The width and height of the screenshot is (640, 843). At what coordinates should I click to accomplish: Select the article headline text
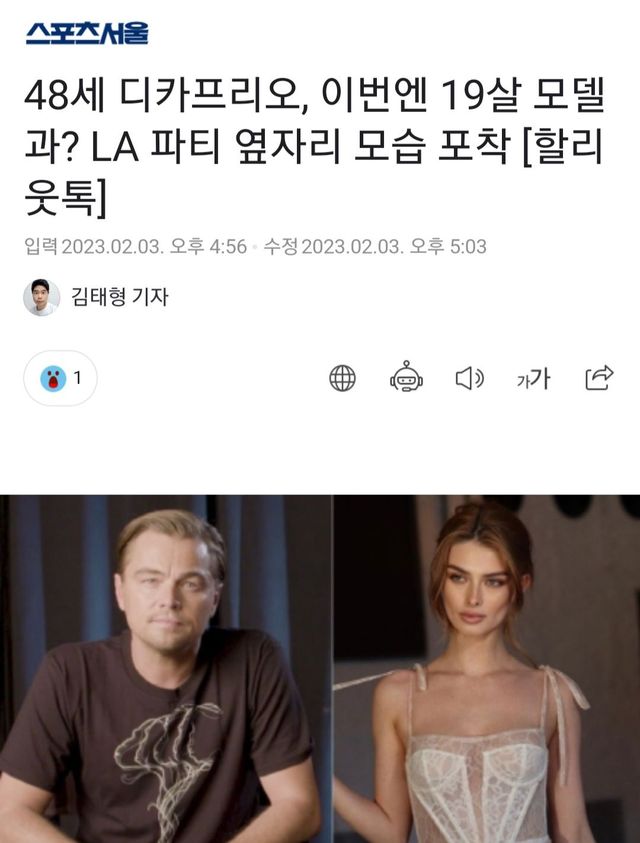[315, 147]
